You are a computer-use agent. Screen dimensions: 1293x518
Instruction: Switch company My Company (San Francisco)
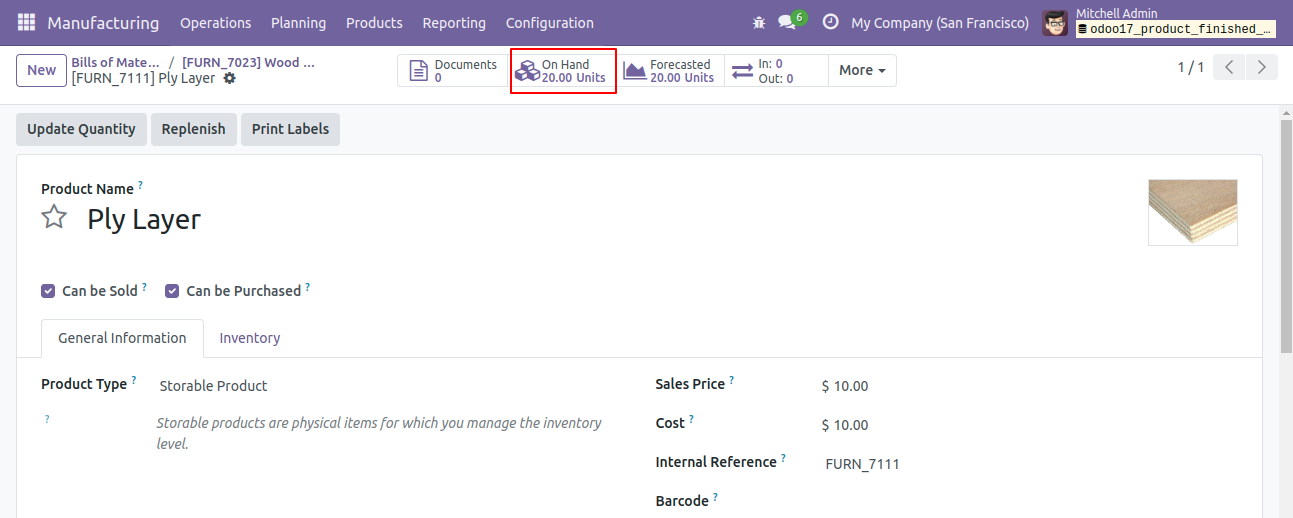(x=939, y=22)
